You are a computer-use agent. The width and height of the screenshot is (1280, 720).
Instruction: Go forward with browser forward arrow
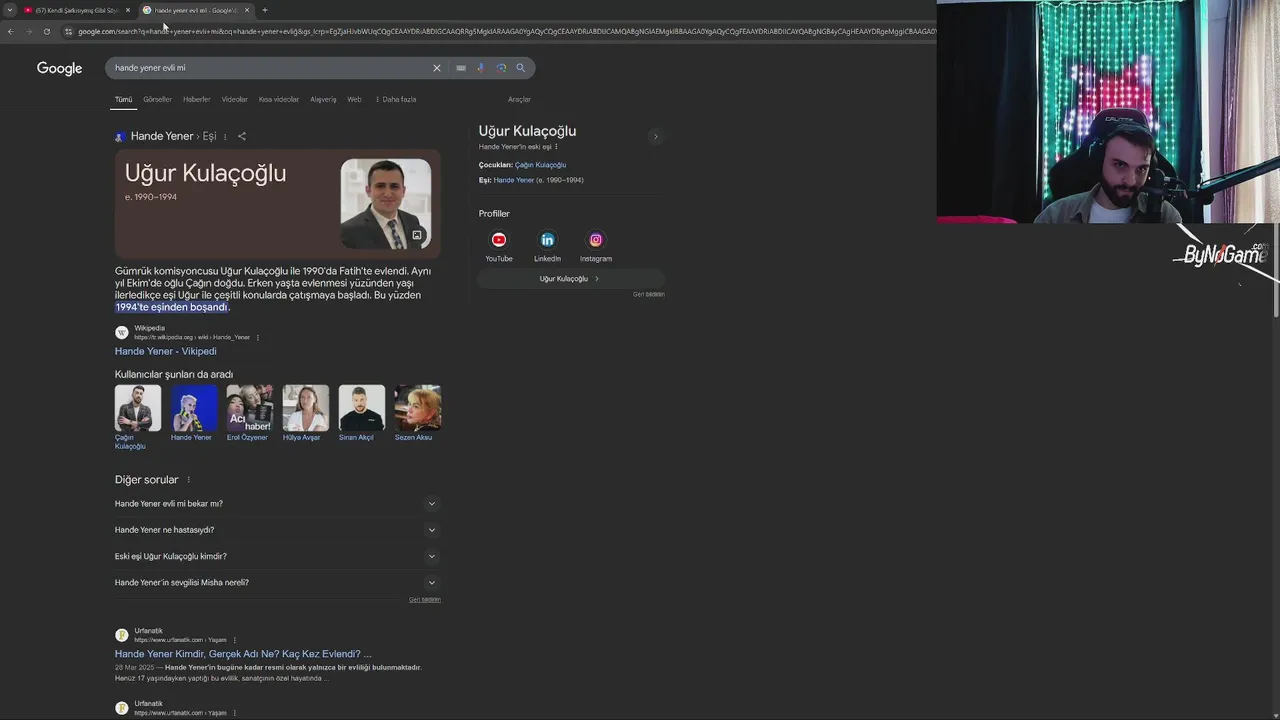tap(28, 31)
